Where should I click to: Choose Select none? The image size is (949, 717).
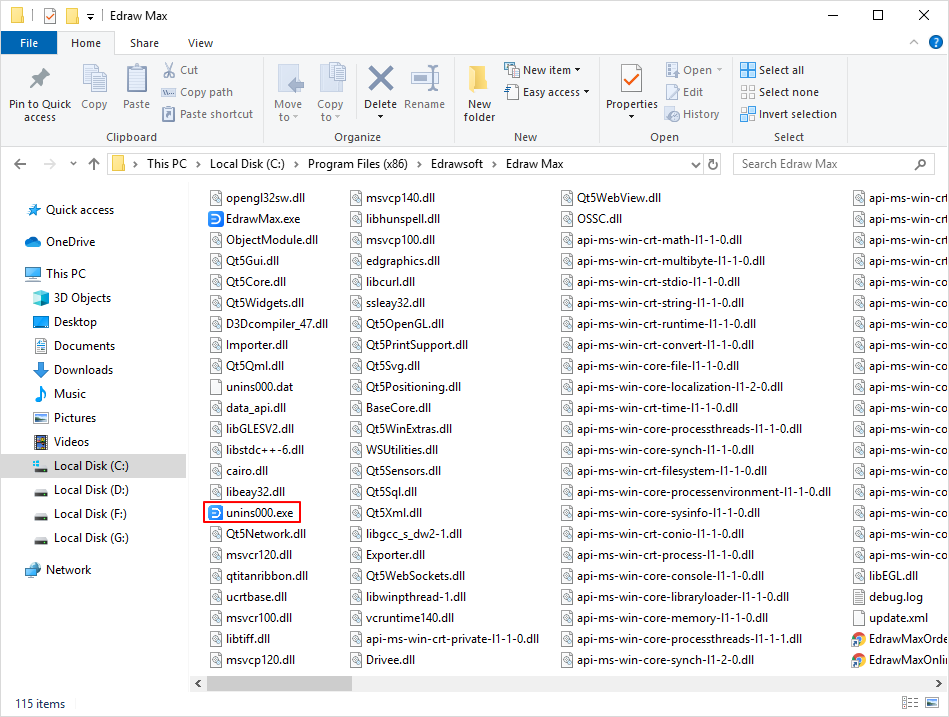pos(780,92)
